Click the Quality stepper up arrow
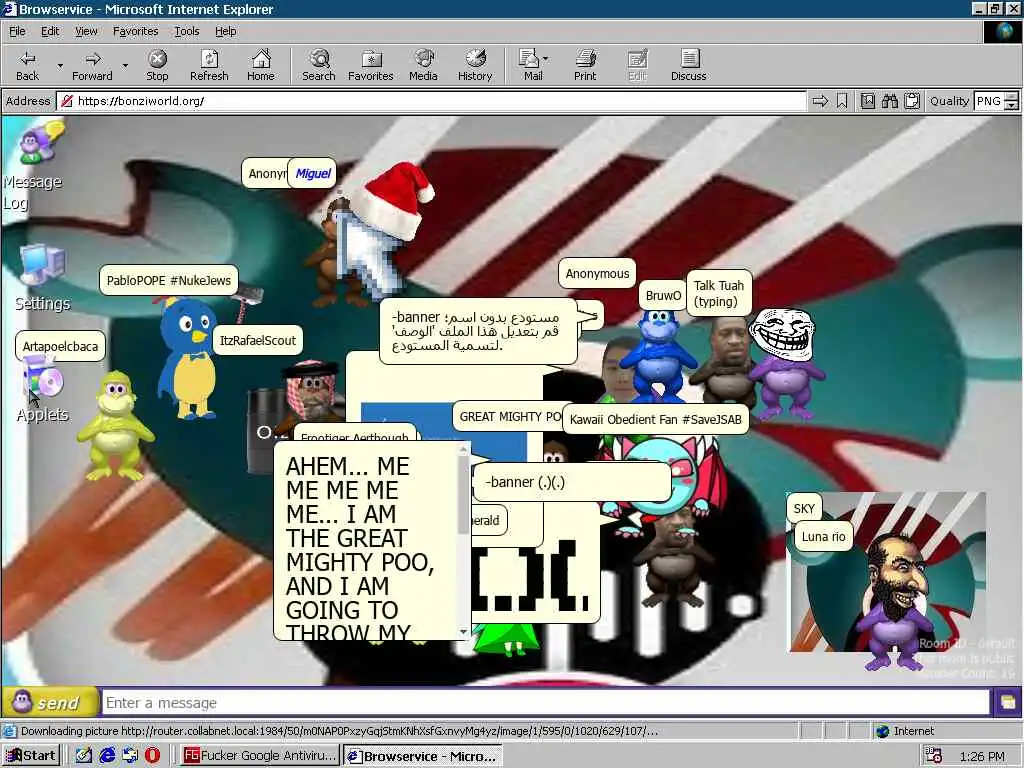1024x768 pixels. pos(1012,97)
